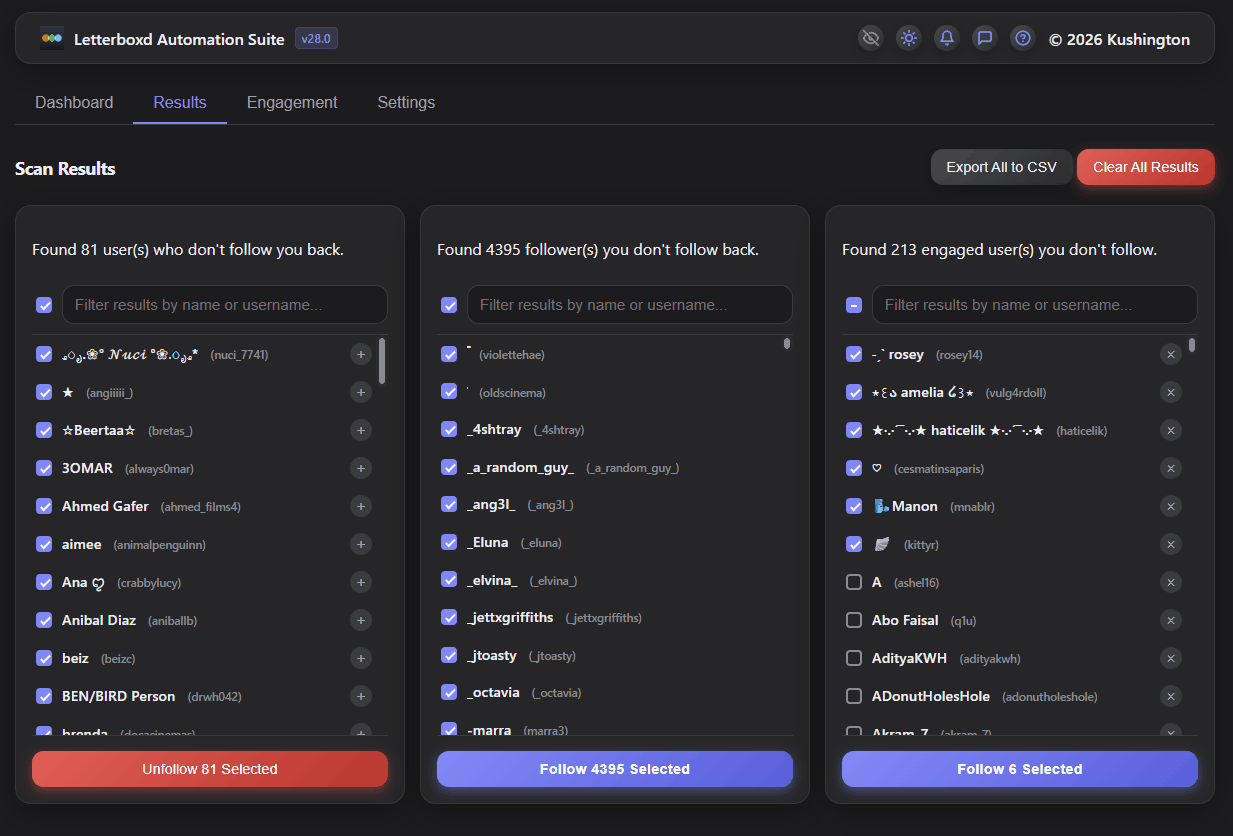
Task: Click Follow 6 Selected button
Action: (x=1020, y=769)
